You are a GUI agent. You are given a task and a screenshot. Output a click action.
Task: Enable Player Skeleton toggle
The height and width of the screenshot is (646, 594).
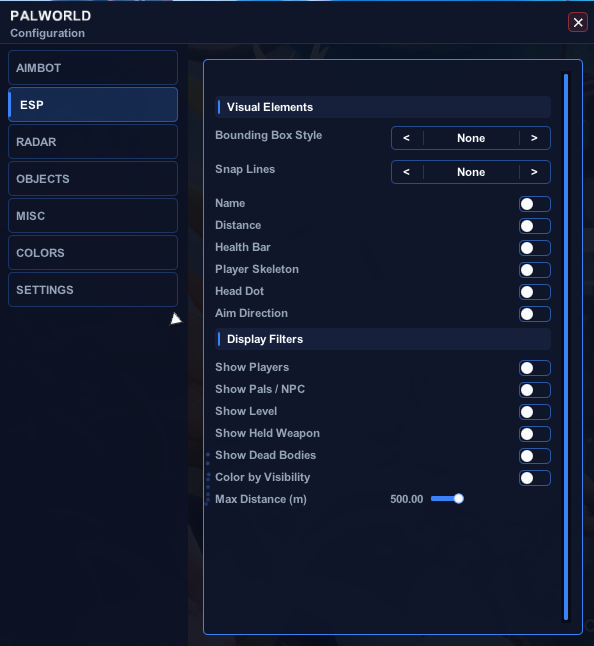[x=535, y=270]
